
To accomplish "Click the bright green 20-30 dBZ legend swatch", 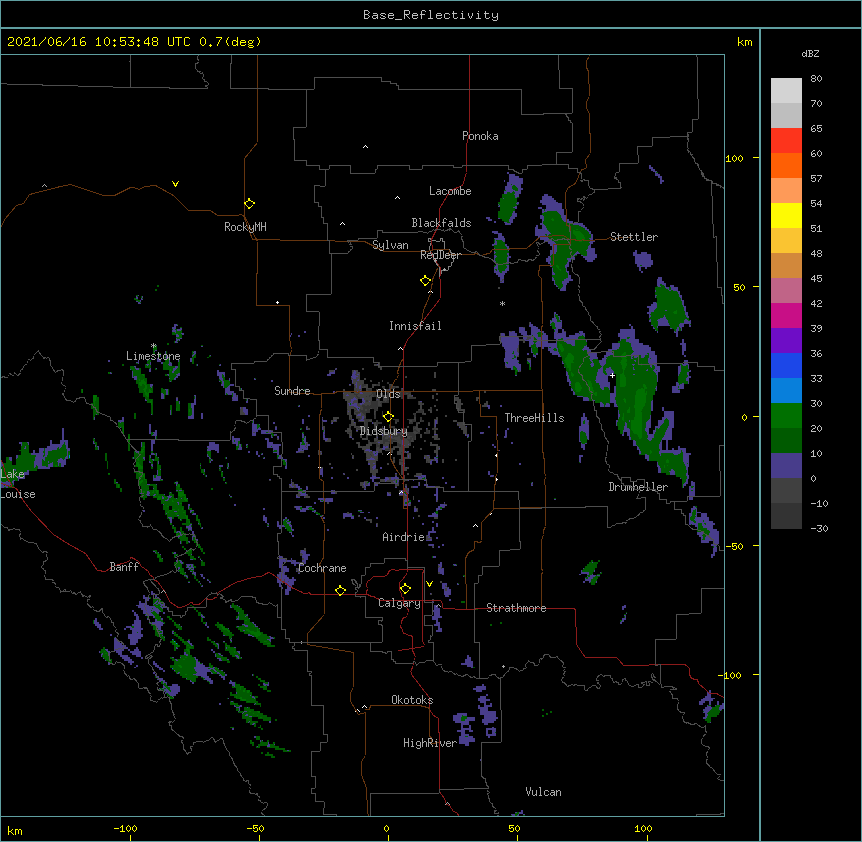I will 786,416.
